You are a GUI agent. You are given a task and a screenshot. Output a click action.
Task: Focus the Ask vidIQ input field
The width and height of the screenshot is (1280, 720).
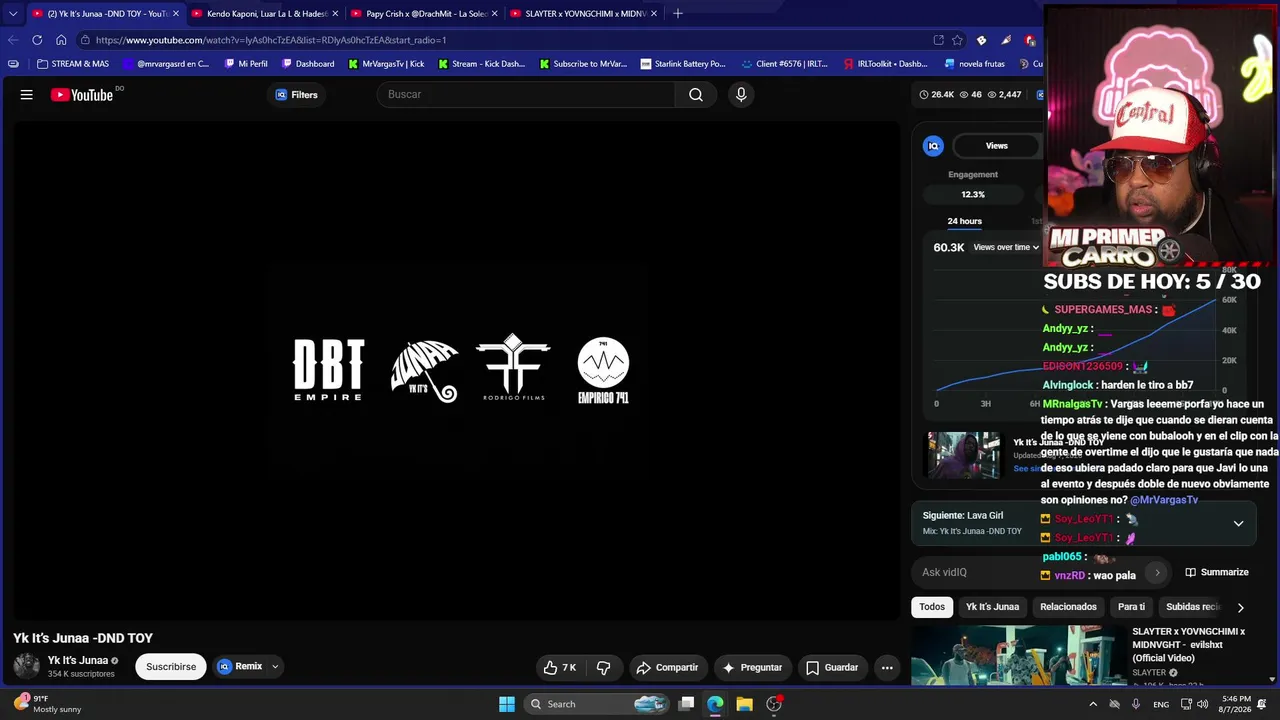1030,572
